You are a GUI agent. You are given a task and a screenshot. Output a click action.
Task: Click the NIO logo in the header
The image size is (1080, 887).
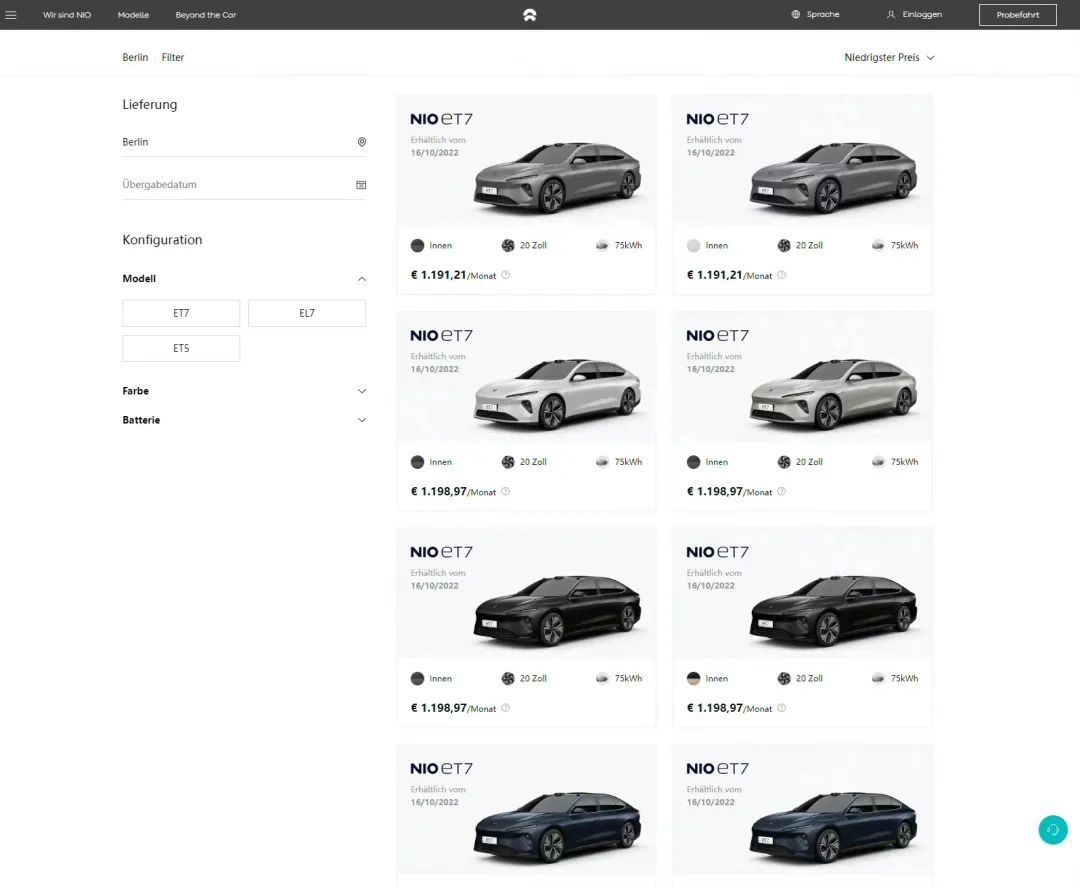click(x=529, y=14)
